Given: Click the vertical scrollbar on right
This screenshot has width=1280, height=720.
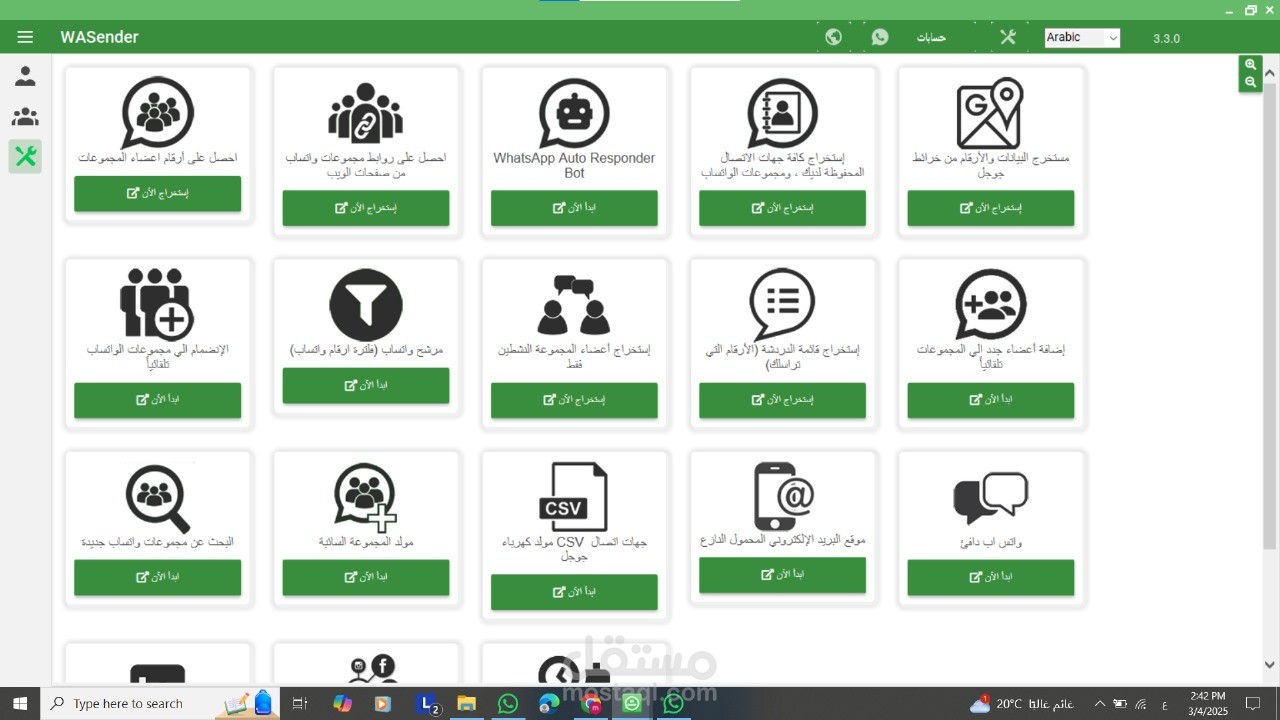Looking at the screenshot, I should point(1270,315).
